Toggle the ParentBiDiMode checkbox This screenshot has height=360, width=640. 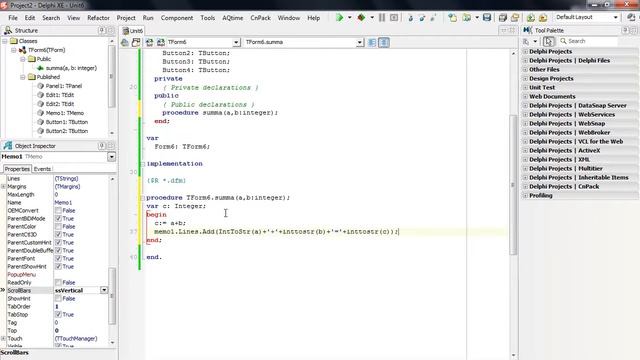point(58,218)
